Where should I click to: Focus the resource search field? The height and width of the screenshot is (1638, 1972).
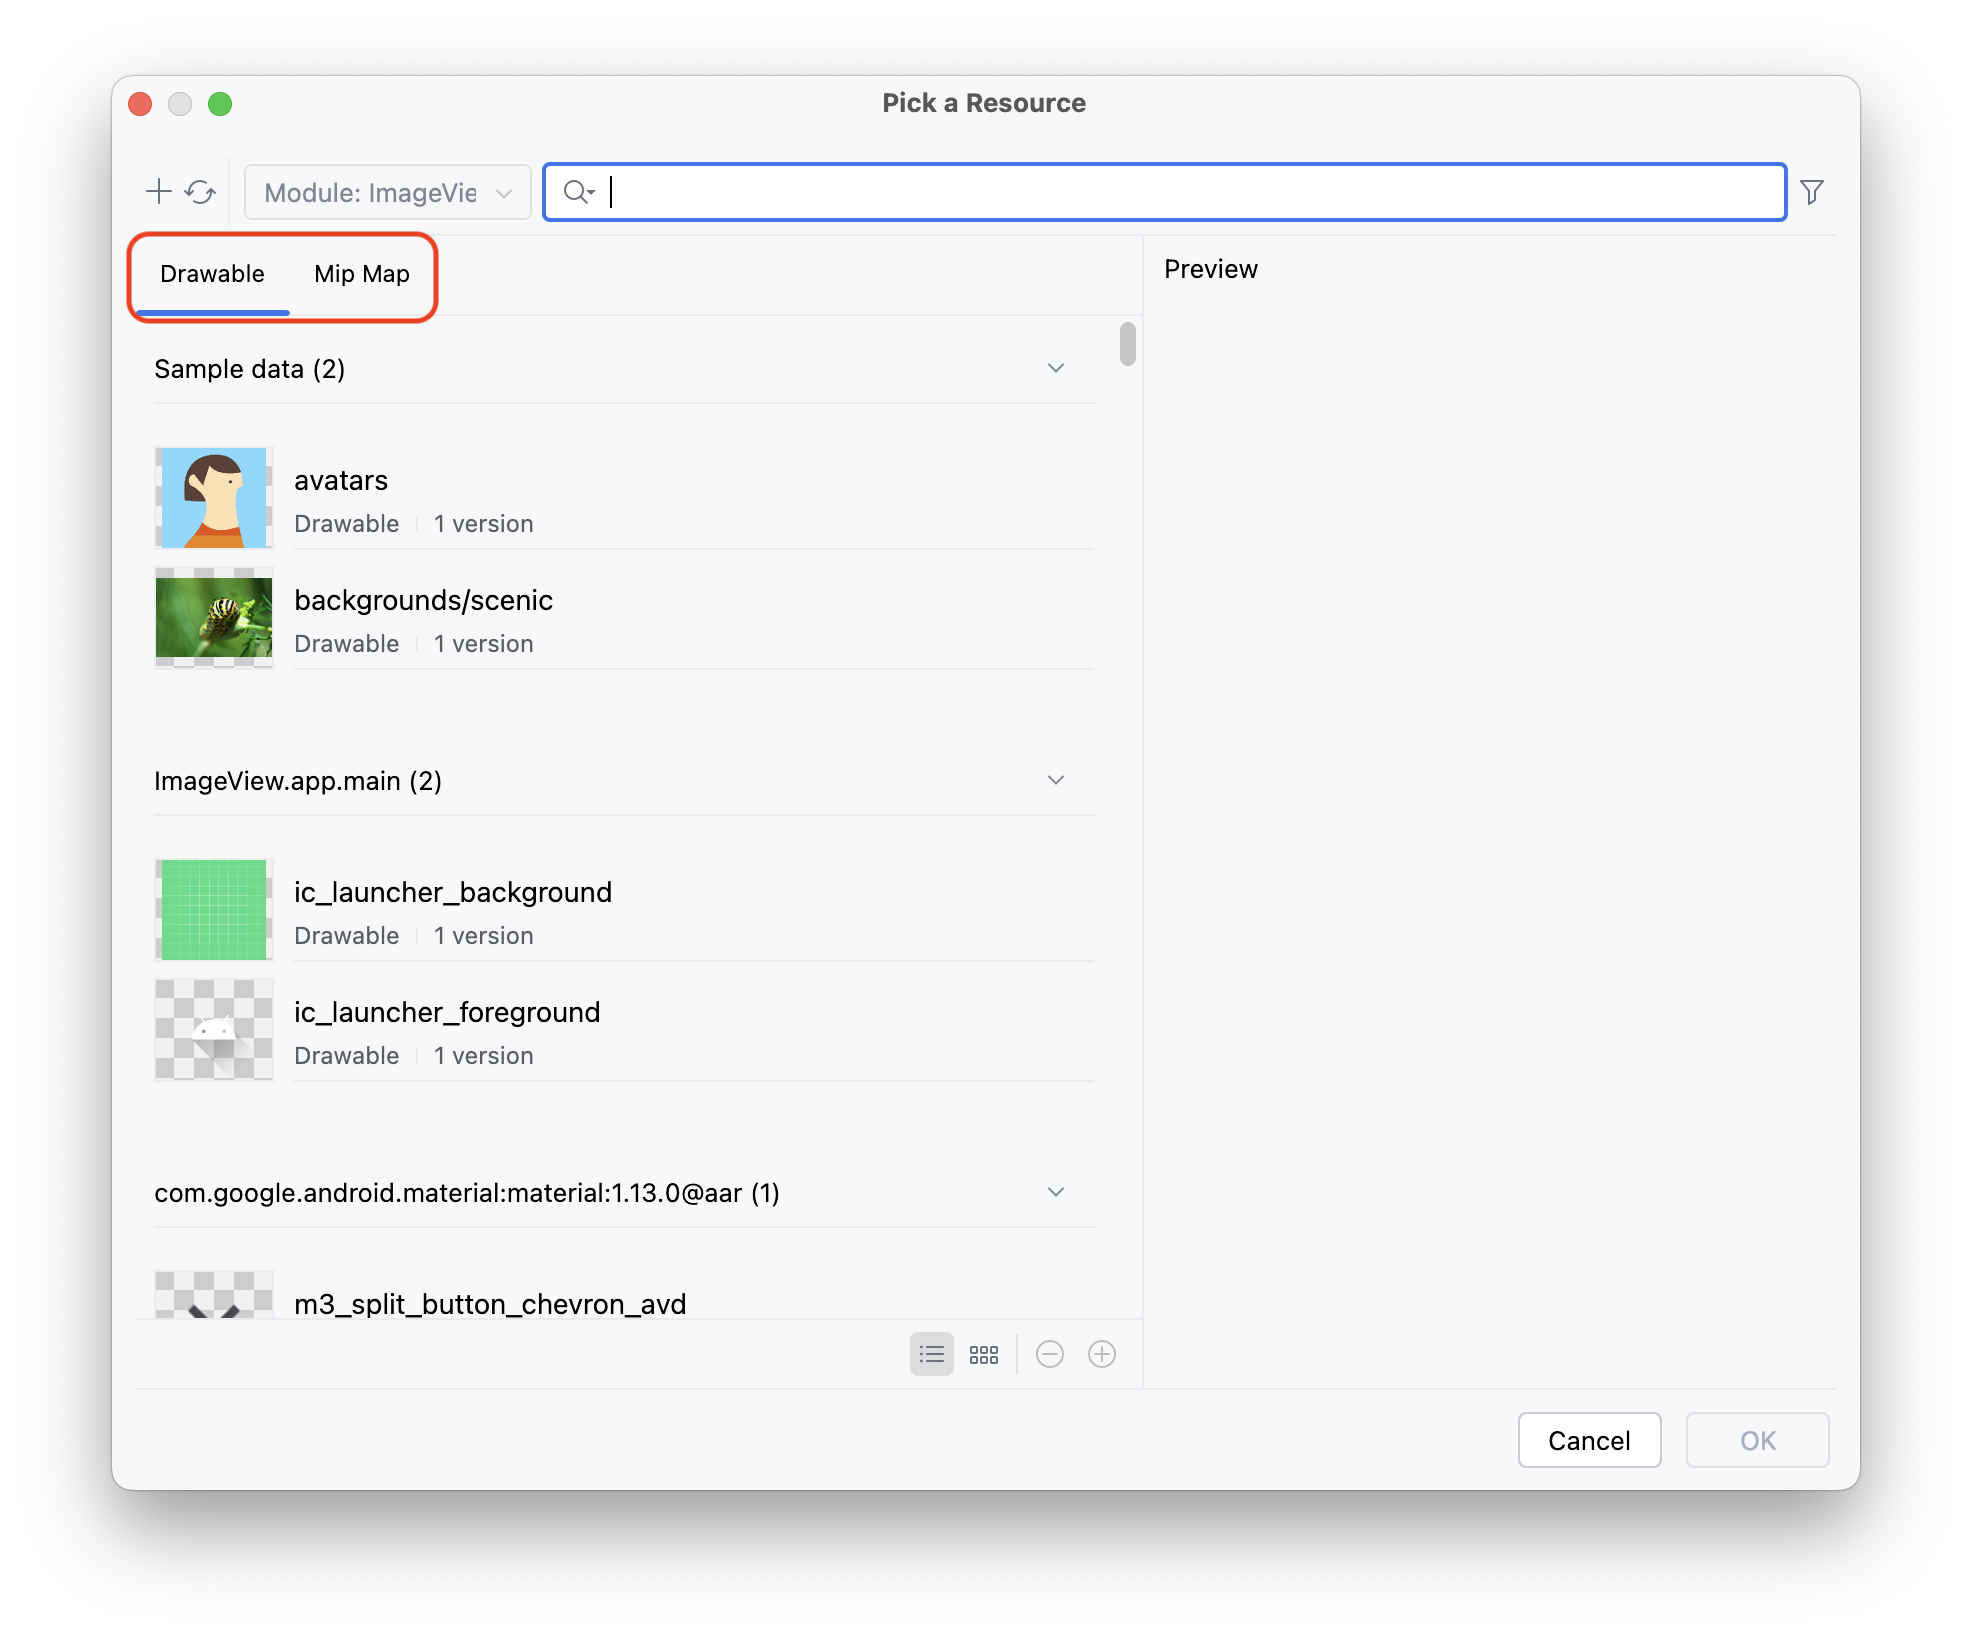(x=1190, y=192)
